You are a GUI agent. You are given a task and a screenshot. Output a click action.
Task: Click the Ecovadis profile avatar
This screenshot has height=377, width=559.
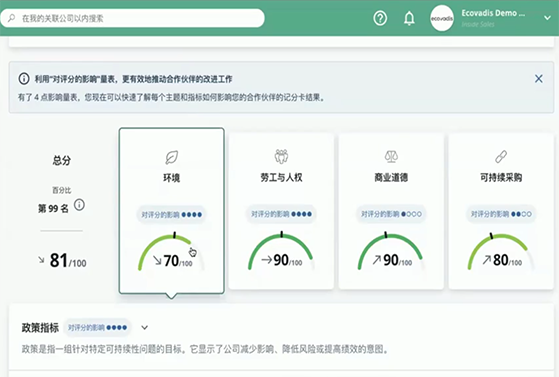tap(442, 18)
